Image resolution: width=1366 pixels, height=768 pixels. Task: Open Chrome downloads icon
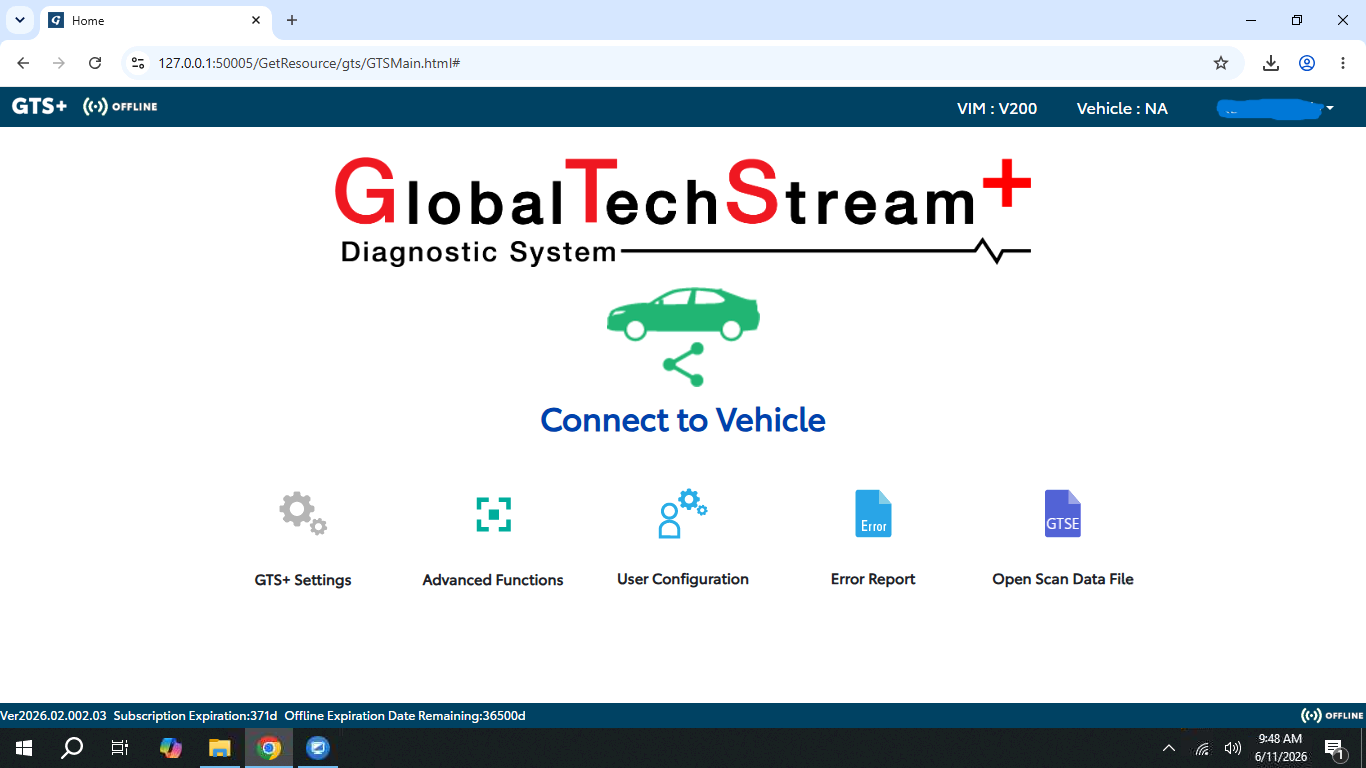(x=1271, y=63)
